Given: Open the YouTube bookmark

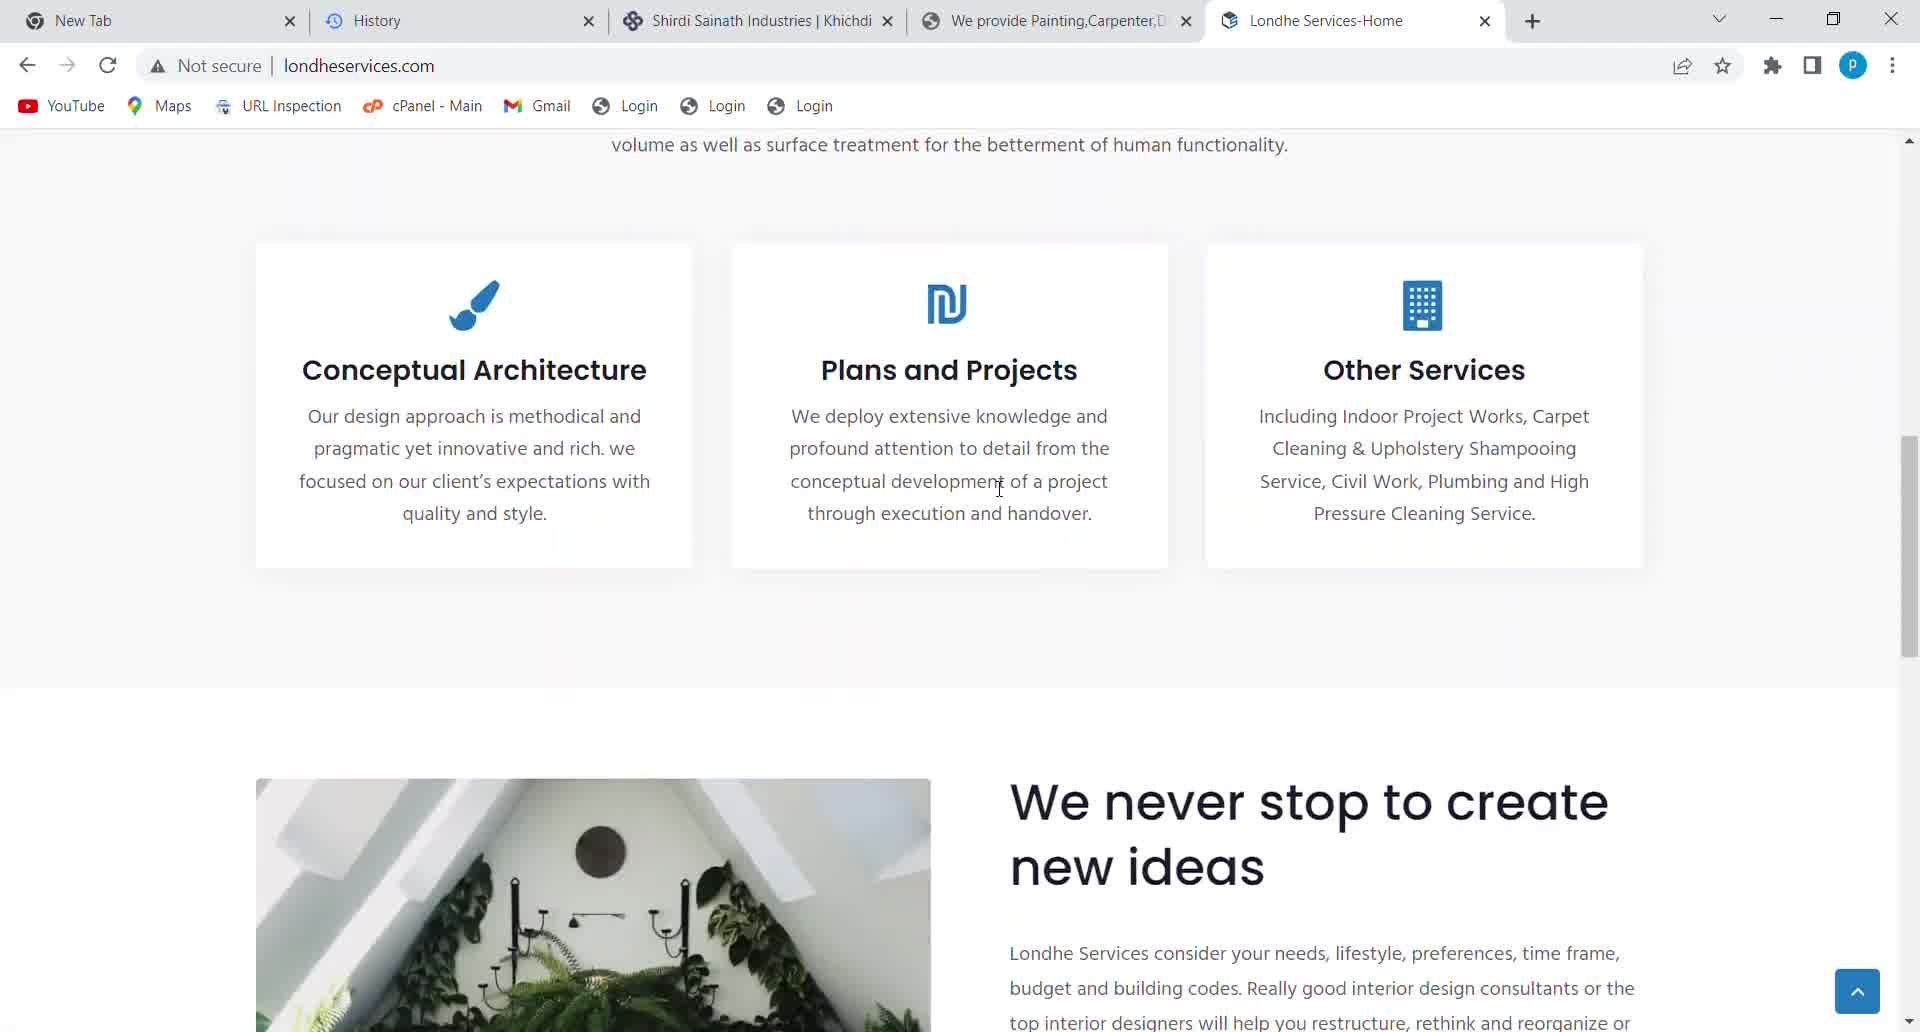Looking at the screenshot, I should coord(60,106).
